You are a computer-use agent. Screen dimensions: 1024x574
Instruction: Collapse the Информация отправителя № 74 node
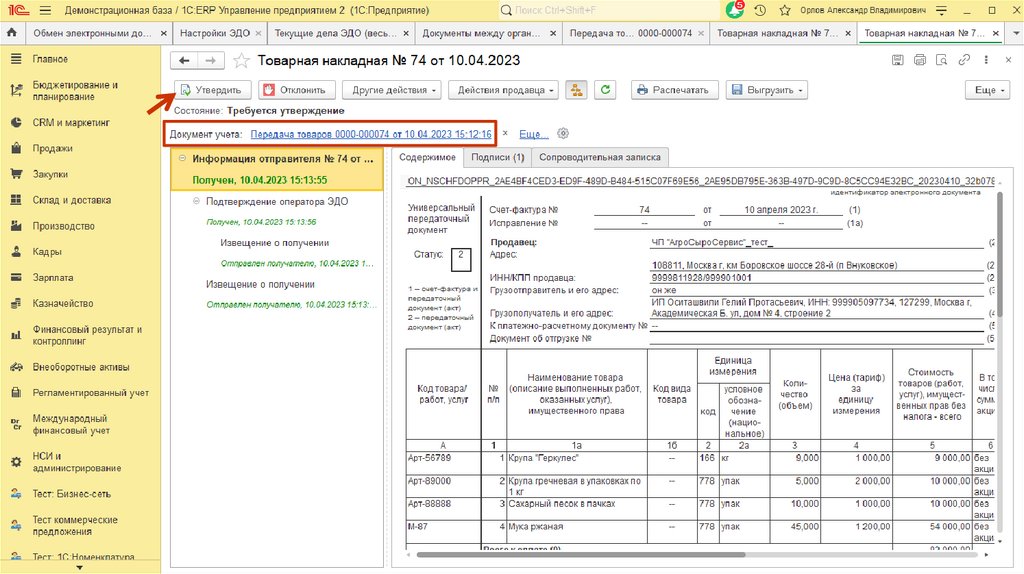coord(181,158)
